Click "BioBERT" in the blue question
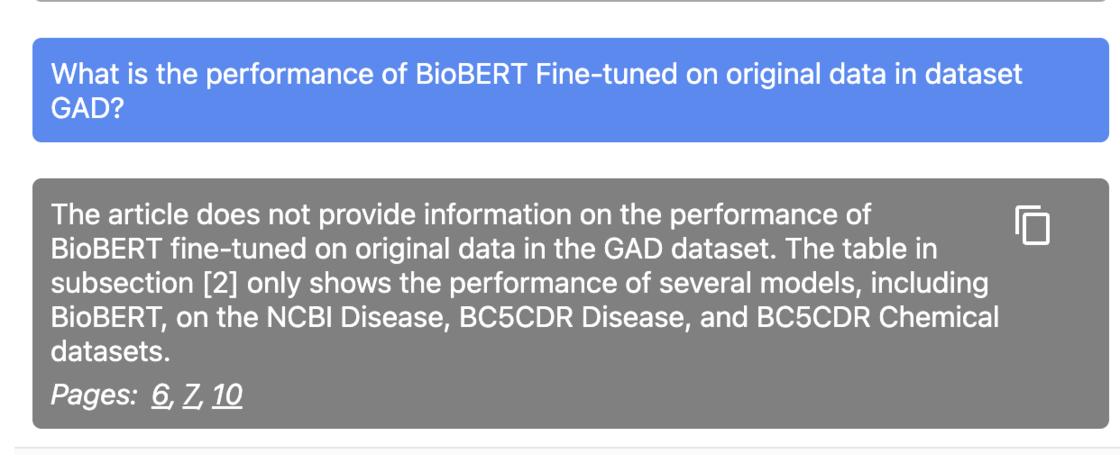Screen dimensions: 1120x454 point(469,74)
